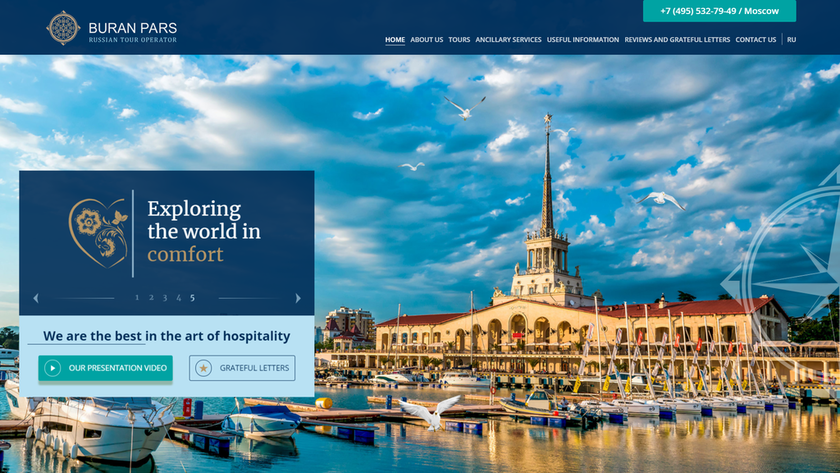Click the golden heart floral emblem
This screenshot has width=840, height=473.
[99, 232]
